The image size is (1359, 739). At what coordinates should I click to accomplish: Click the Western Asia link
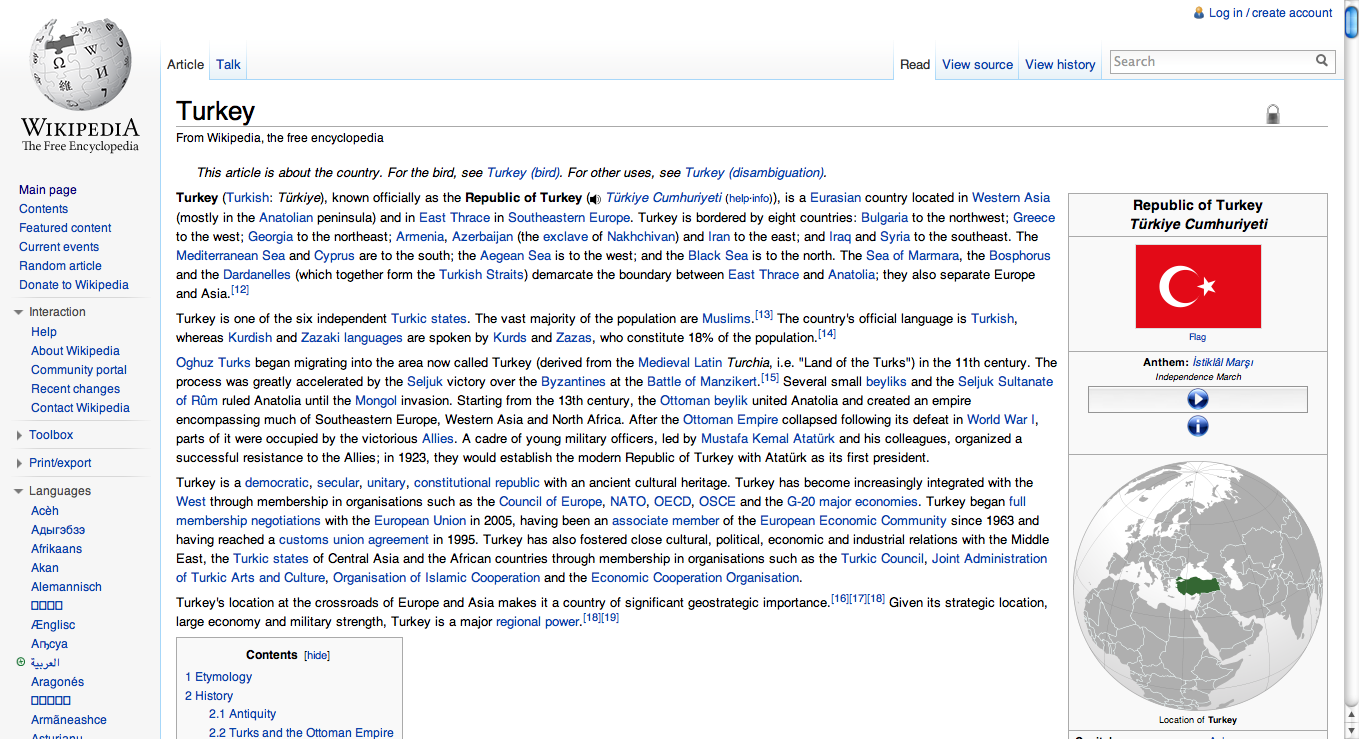(x=1011, y=198)
